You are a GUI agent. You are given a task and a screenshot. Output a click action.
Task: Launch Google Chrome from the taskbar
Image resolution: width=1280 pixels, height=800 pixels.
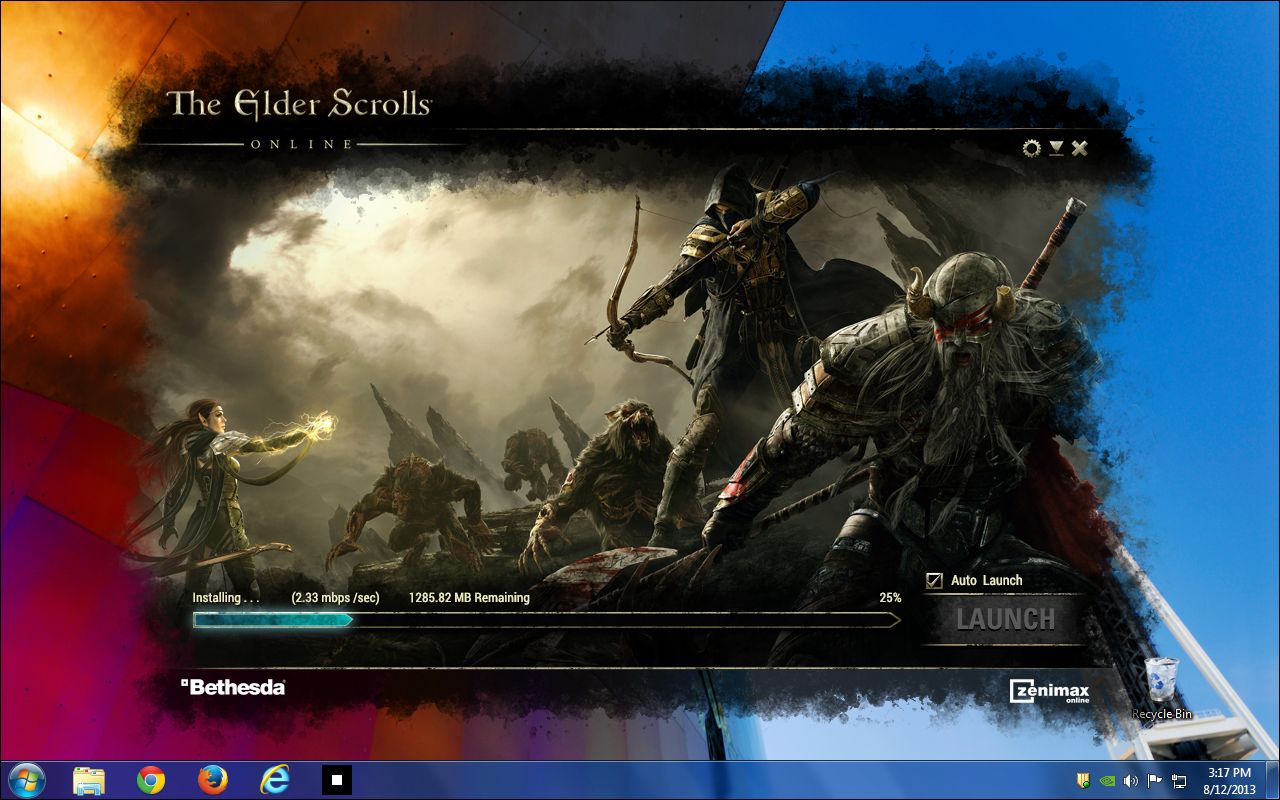coord(151,780)
